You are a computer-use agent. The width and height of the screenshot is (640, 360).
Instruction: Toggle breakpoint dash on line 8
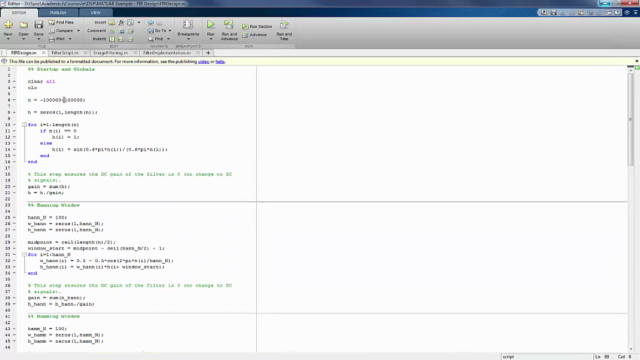14,112
